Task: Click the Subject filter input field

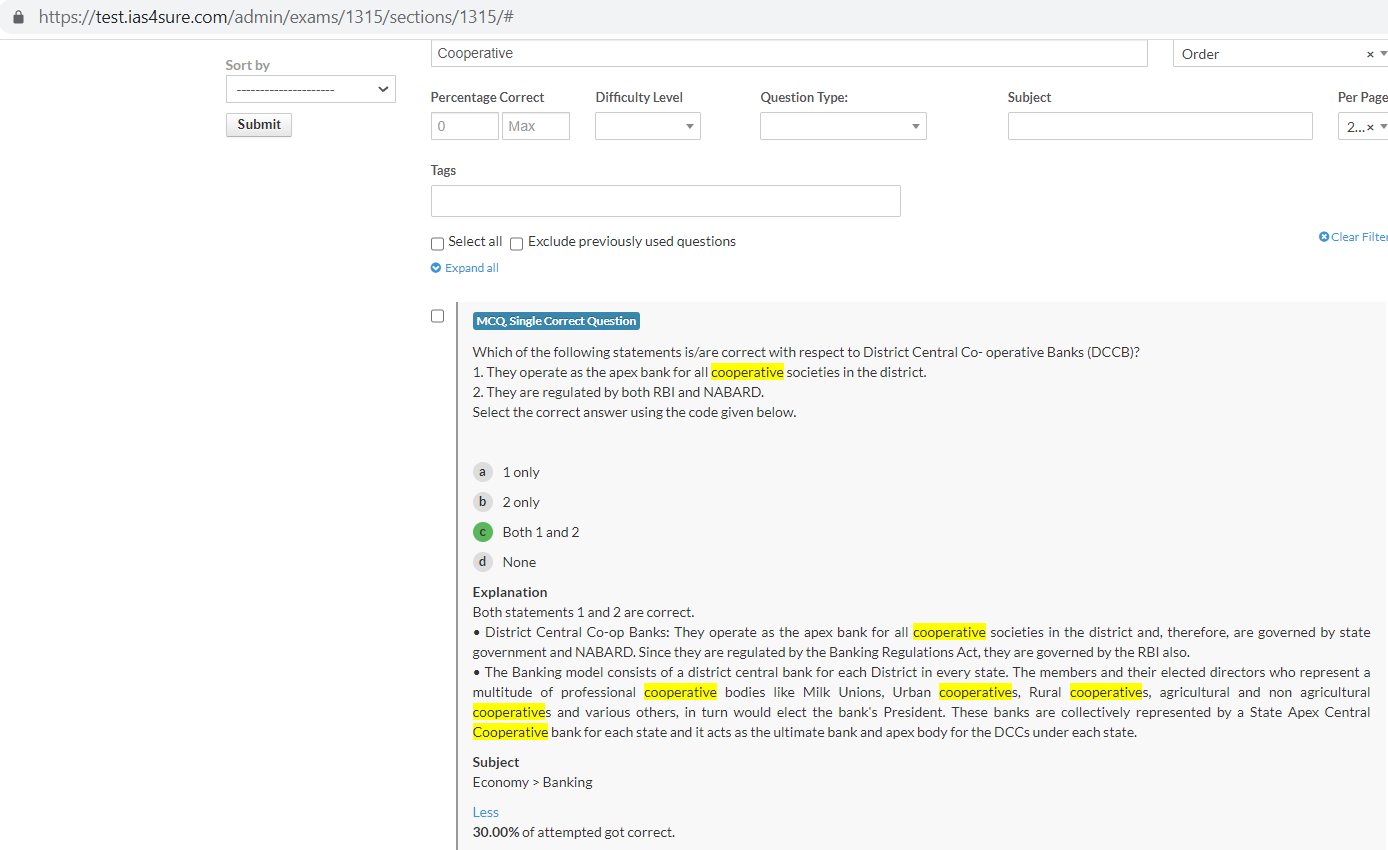Action: (1159, 126)
